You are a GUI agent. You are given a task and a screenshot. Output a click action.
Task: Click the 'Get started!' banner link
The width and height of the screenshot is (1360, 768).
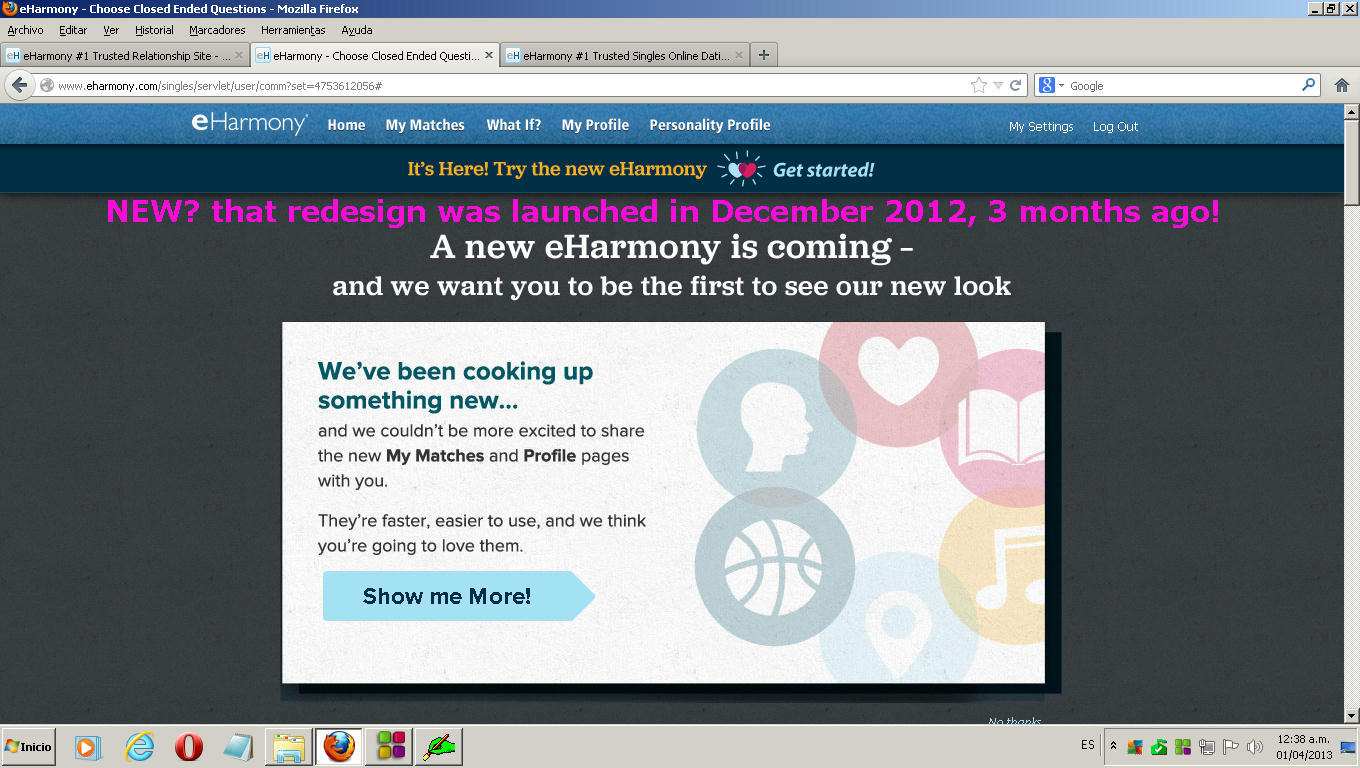point(823,170)
